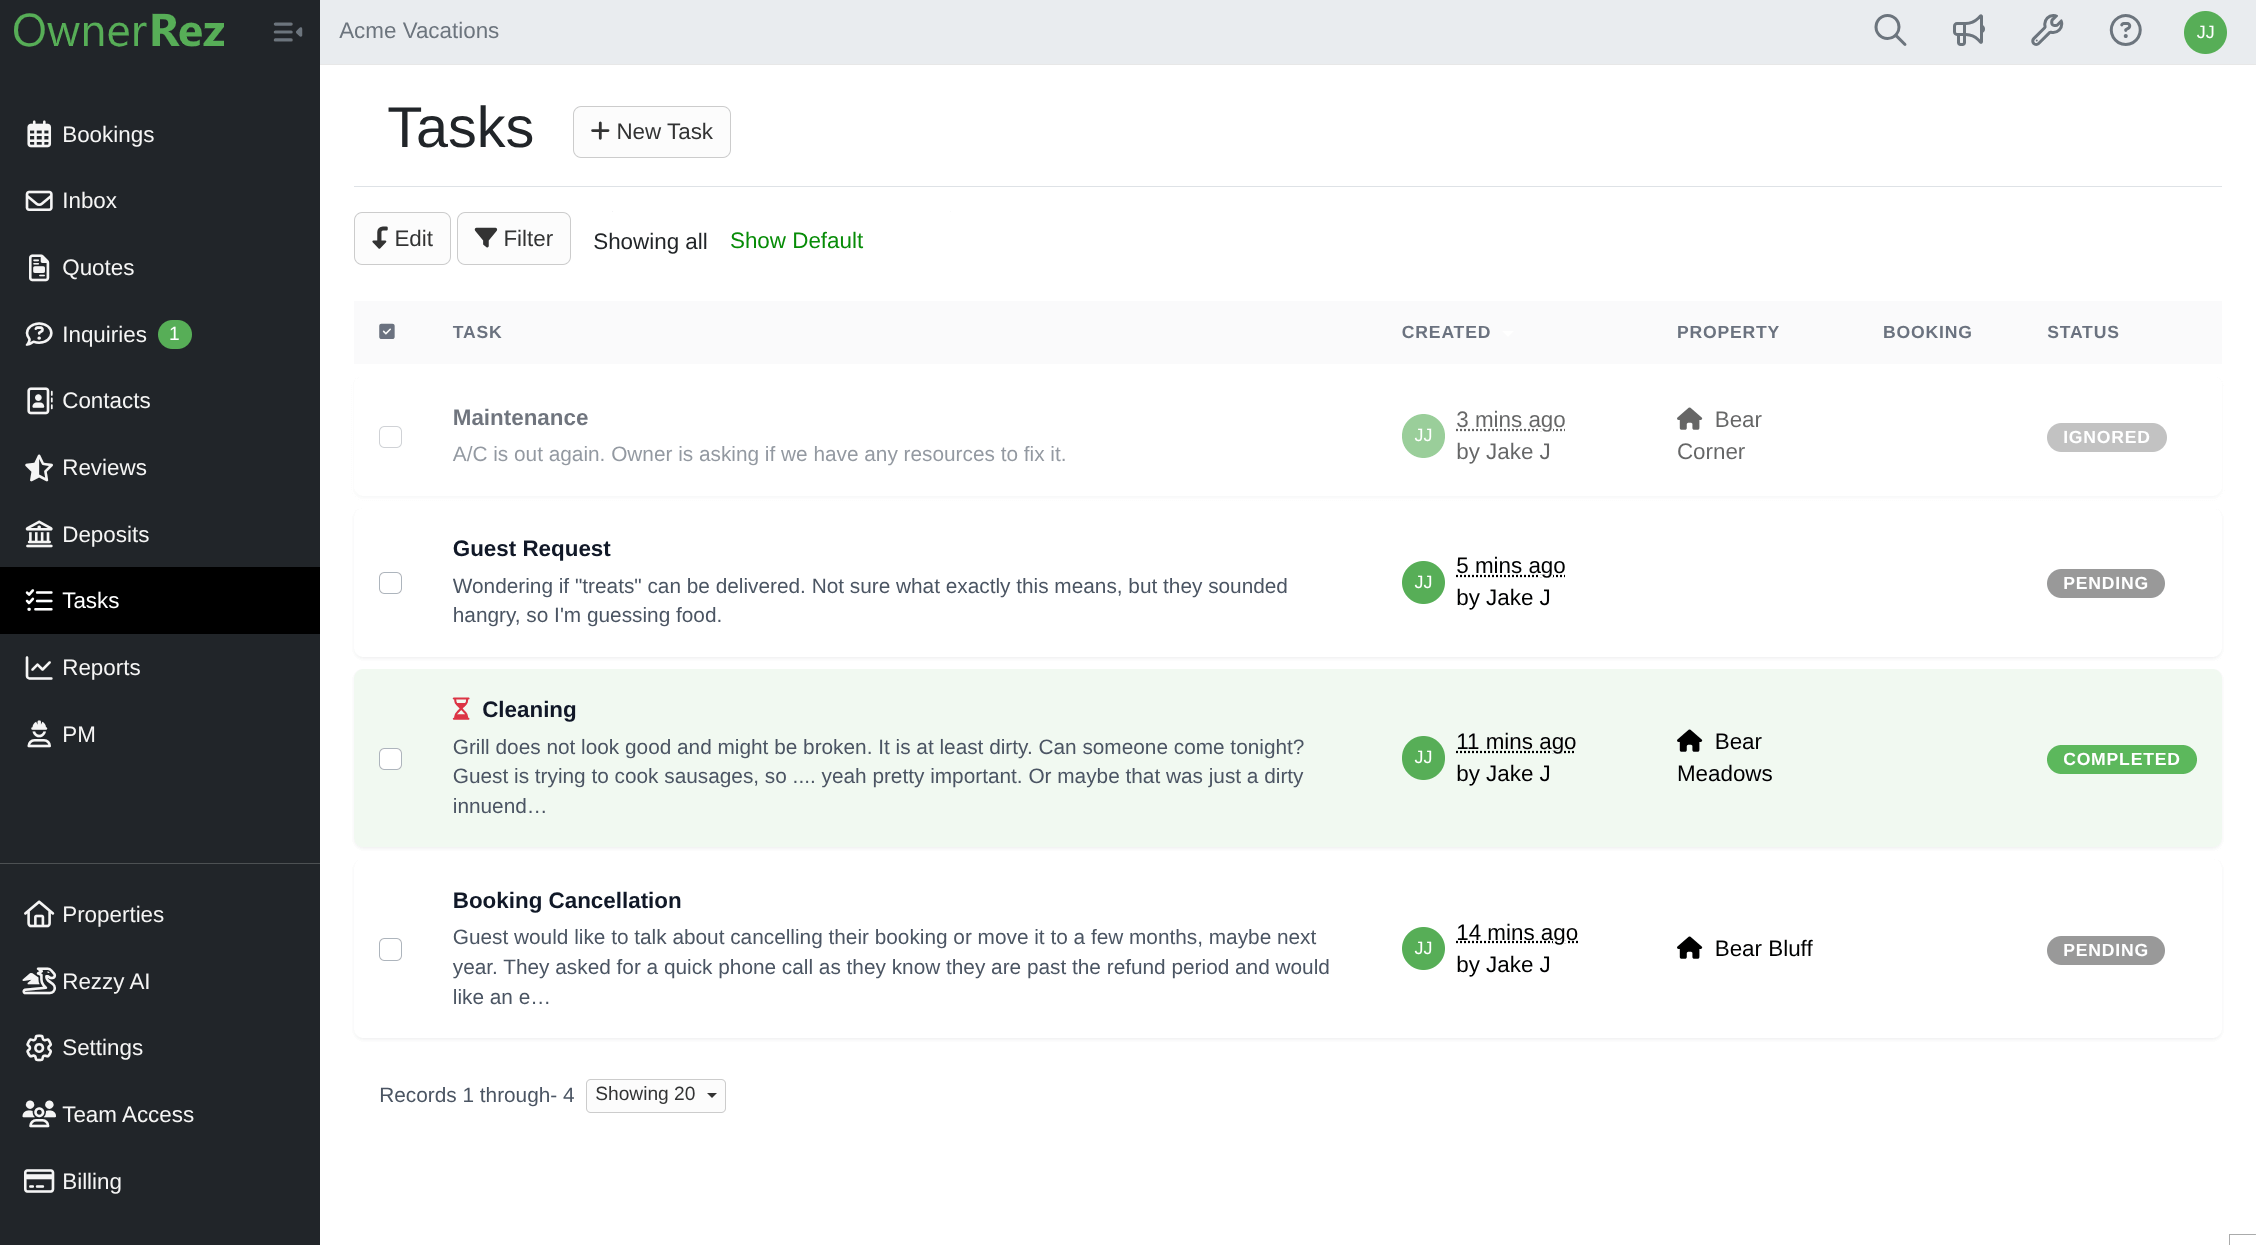Click the '11 mins ago' timestamp
The height and width of the screenshot is (1245, 2256).
pyautogui.click(x=1516, y=742)
